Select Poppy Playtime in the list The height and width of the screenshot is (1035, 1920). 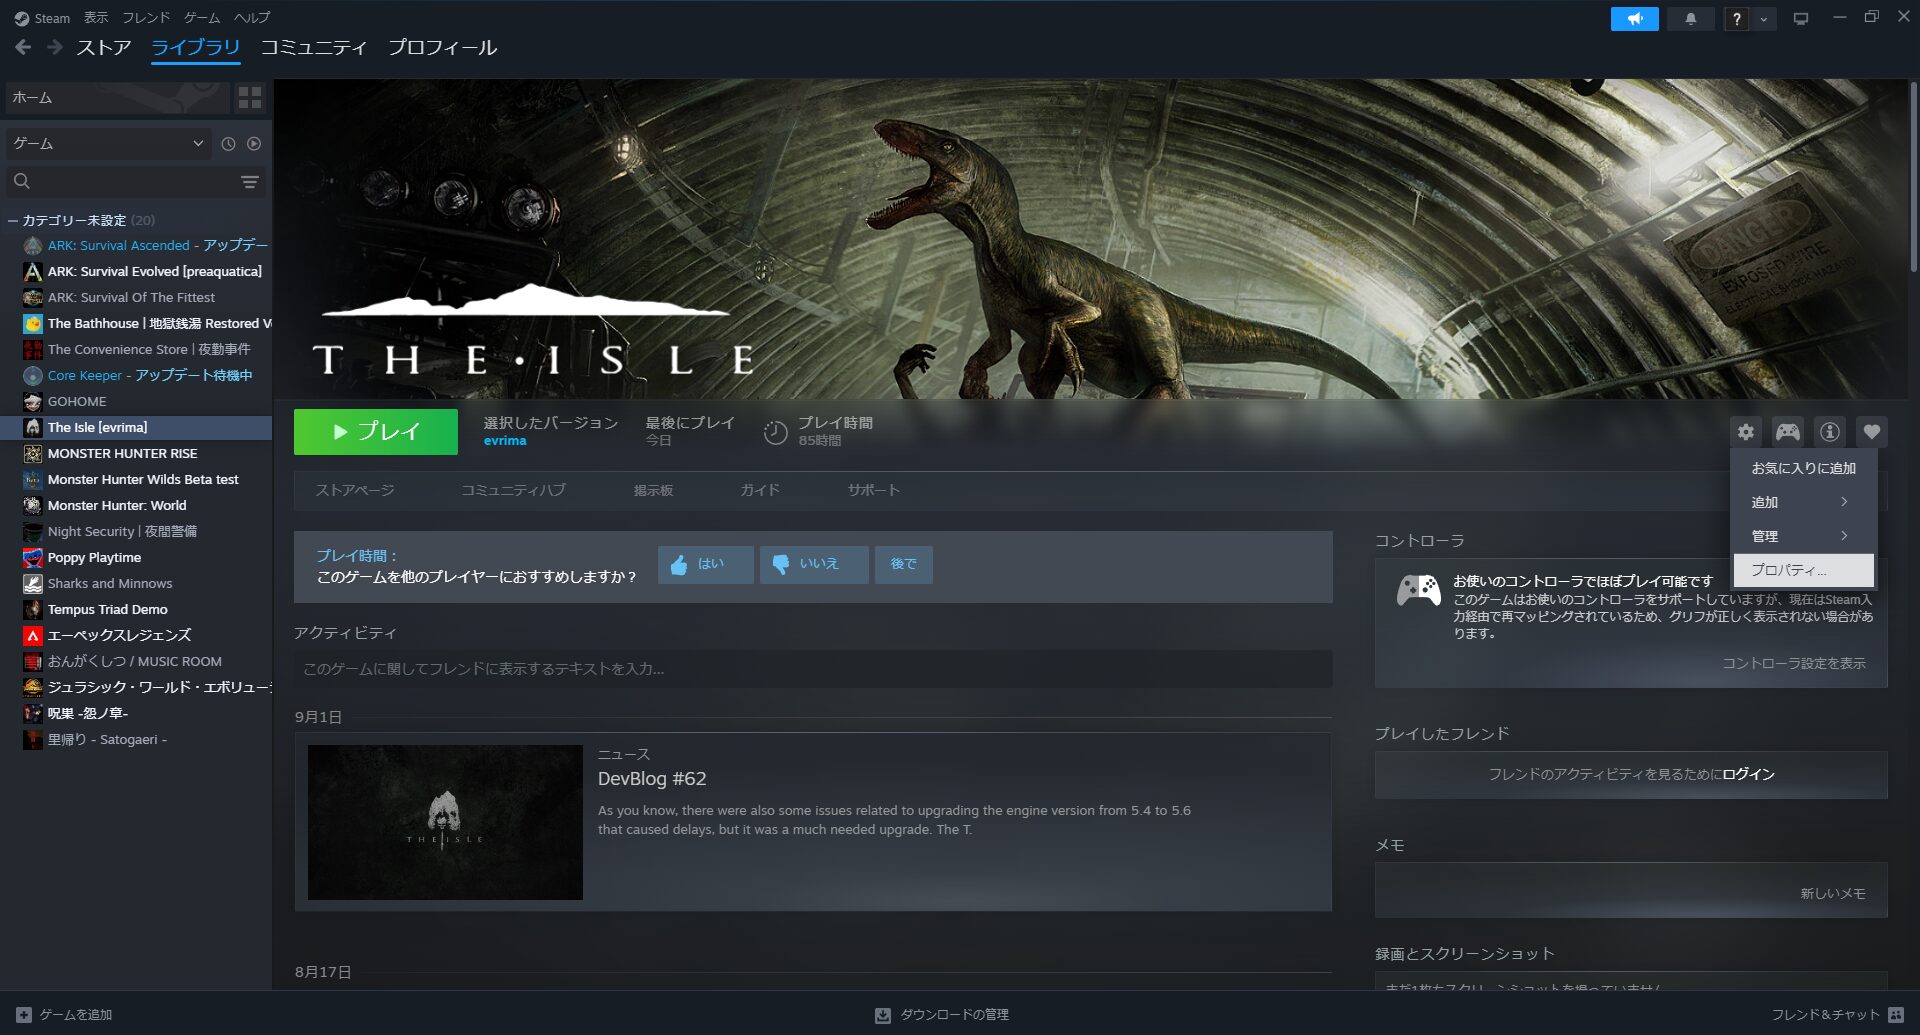(136, 557)
